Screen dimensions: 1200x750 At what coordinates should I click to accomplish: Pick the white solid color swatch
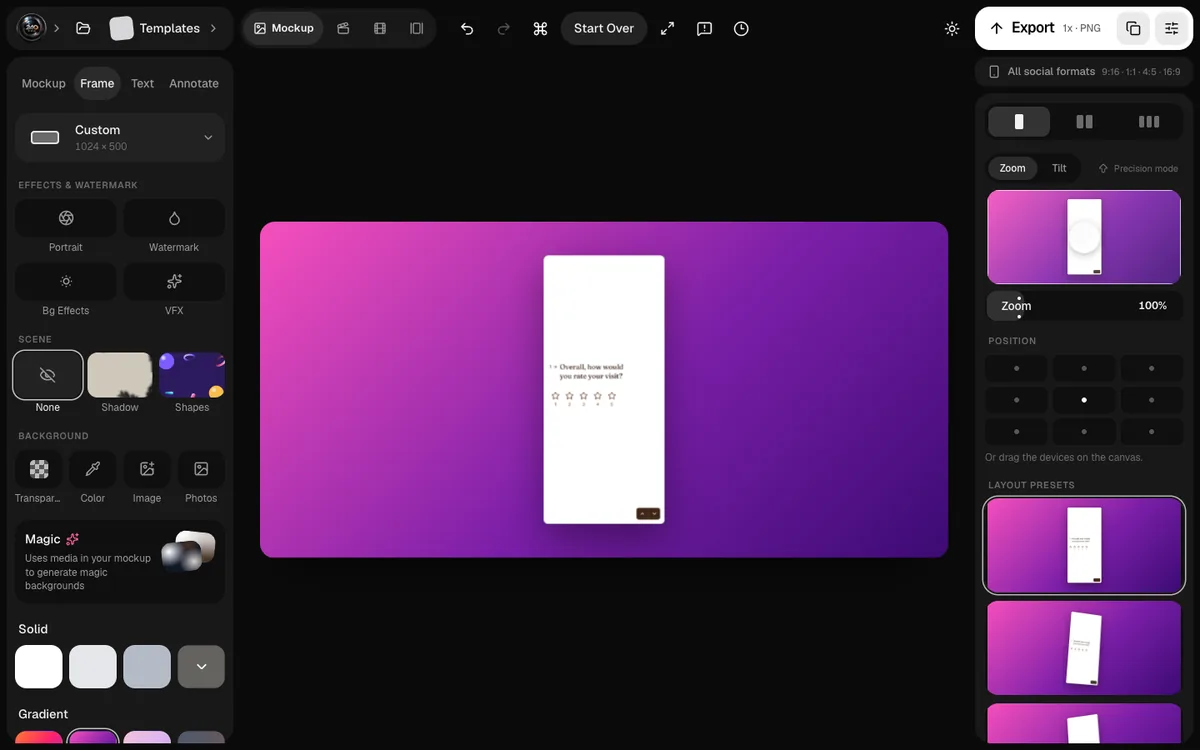tap(39, 667)
